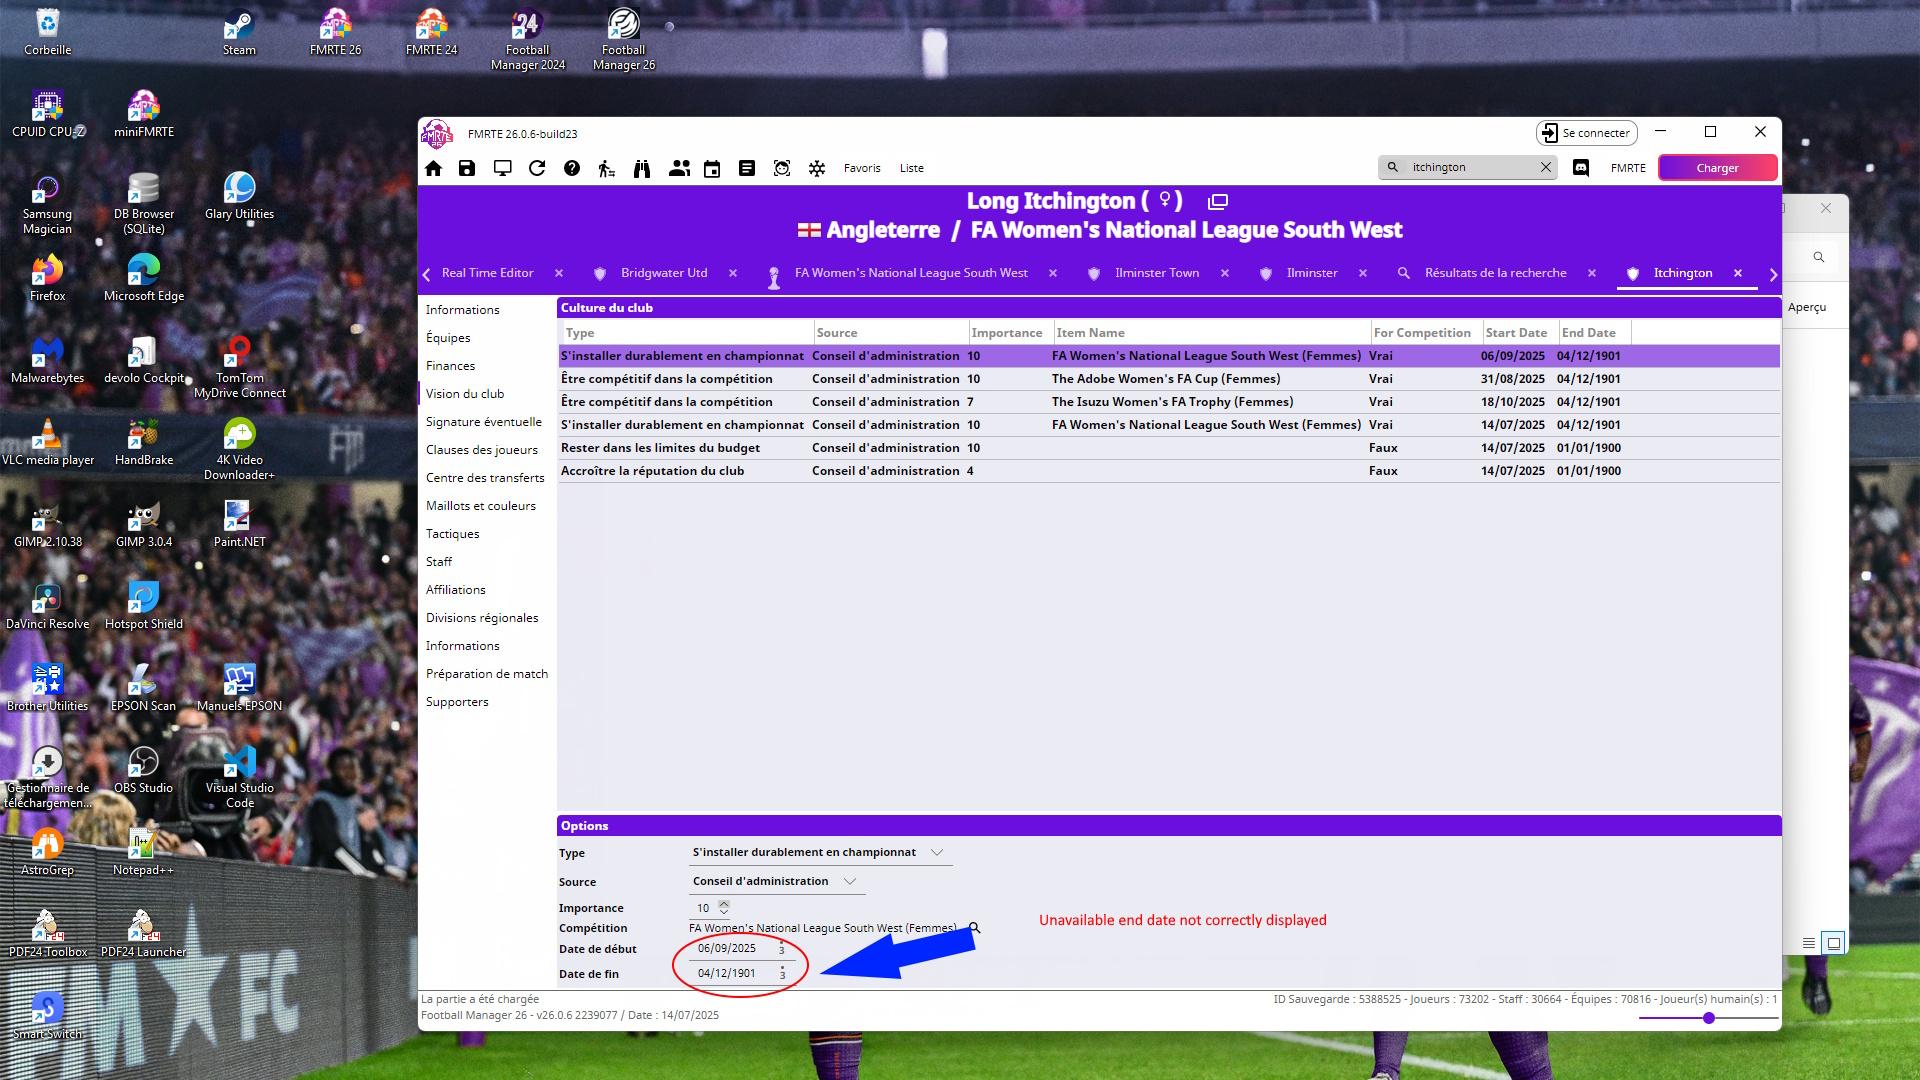Click the calendar icon in toolbar
This screenshot has width=1920, height=1080.
tap(712, 168)
